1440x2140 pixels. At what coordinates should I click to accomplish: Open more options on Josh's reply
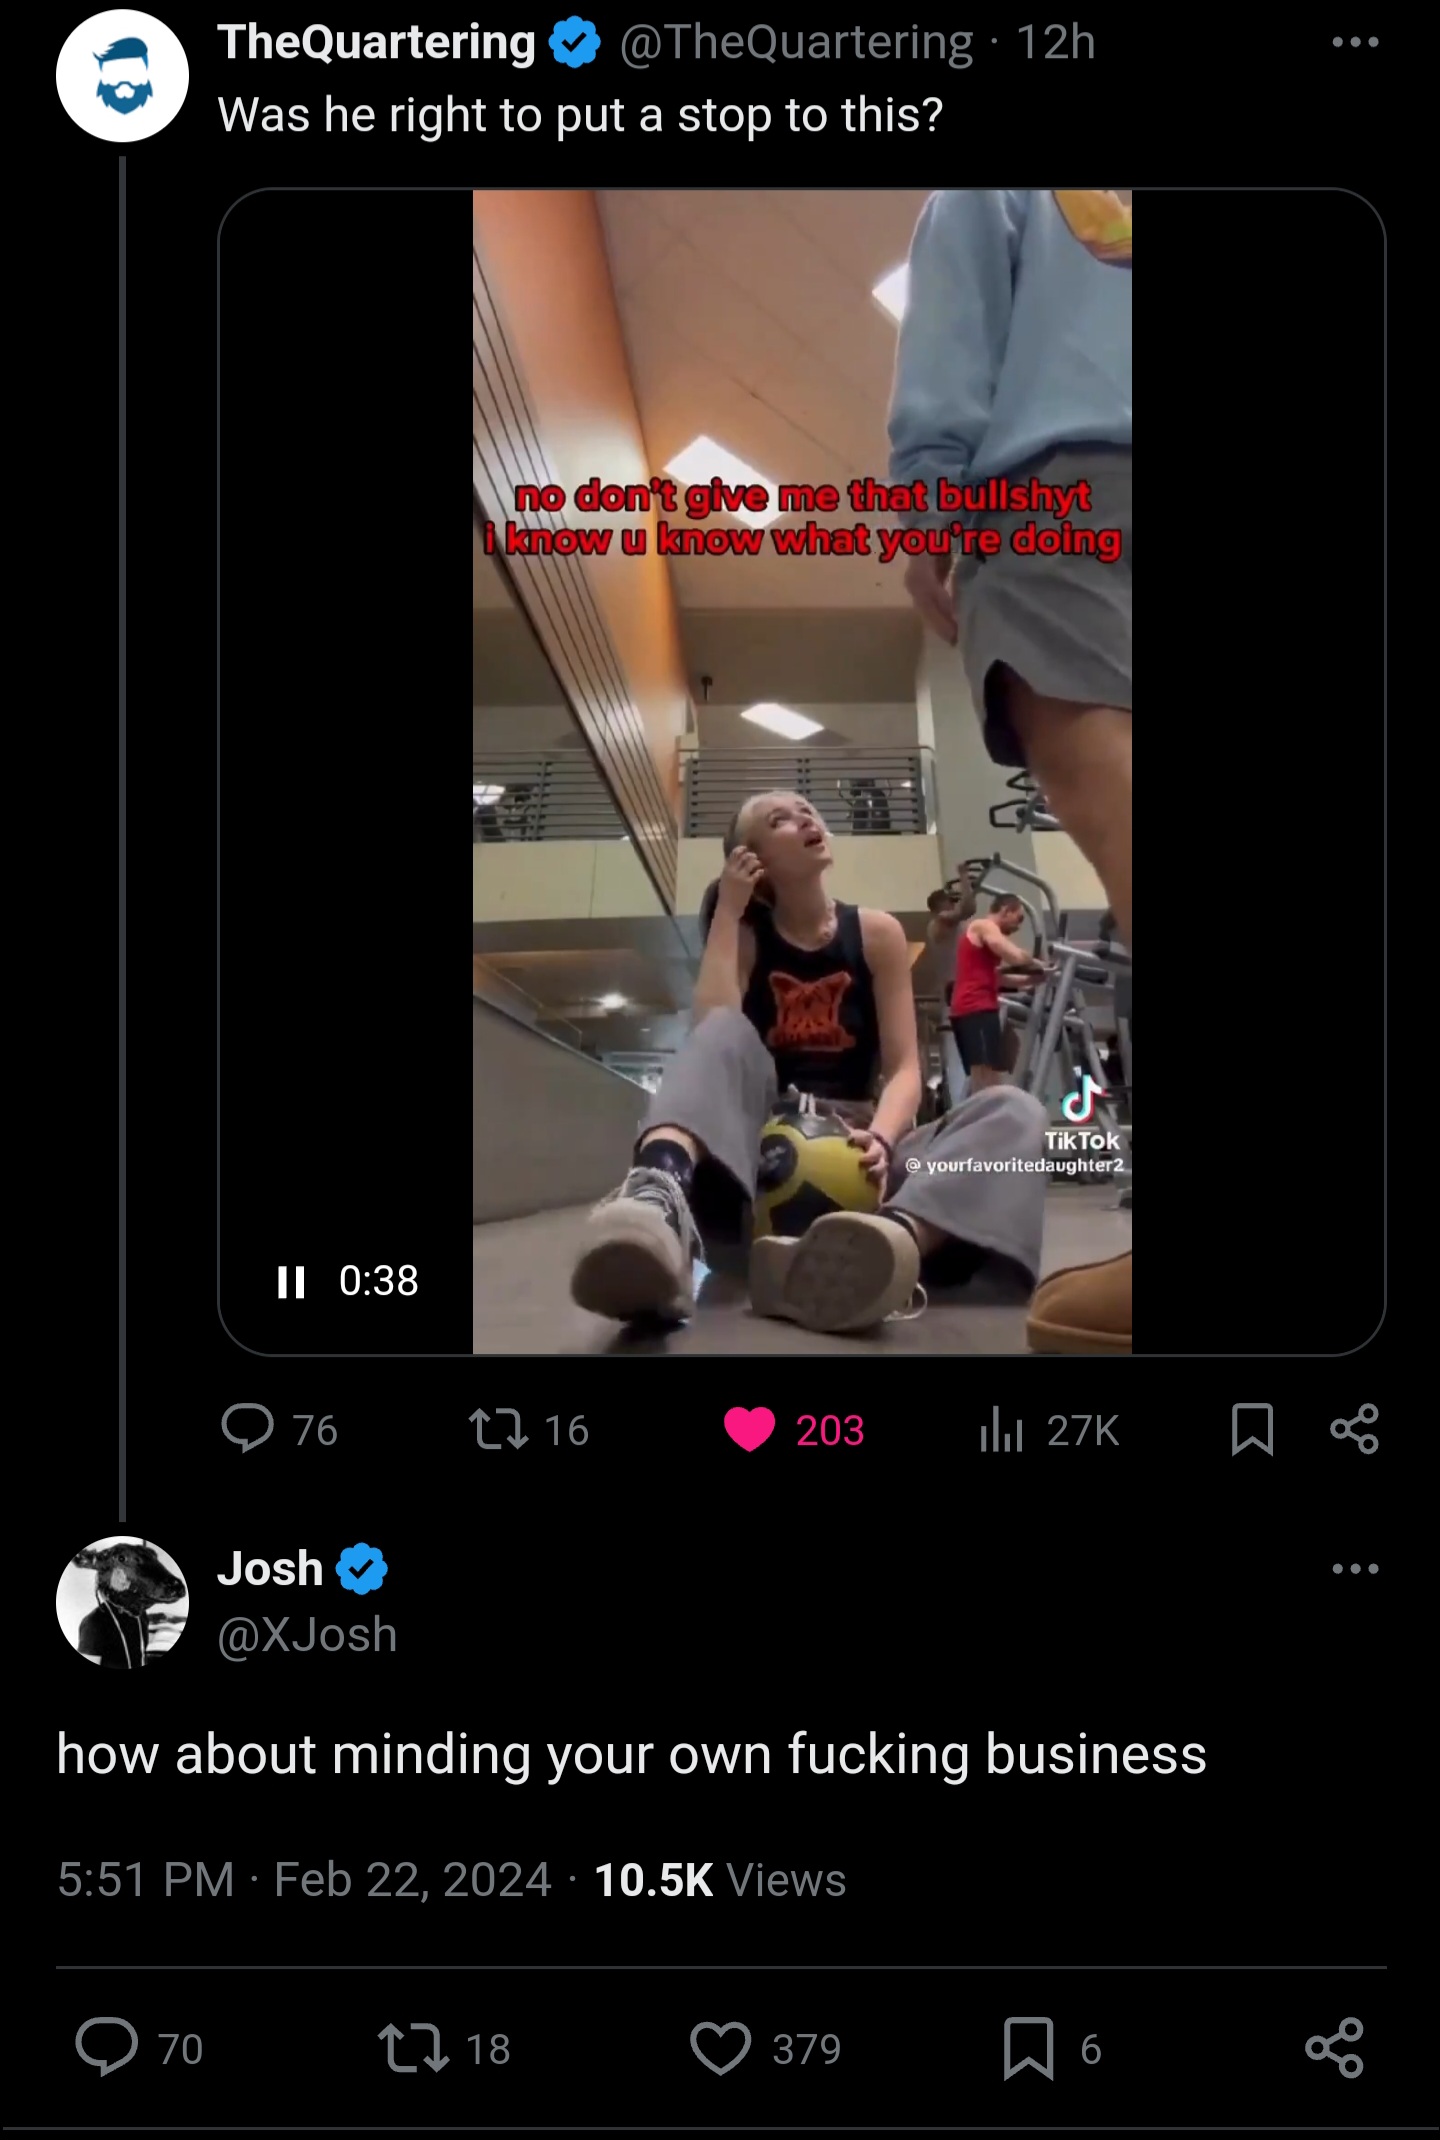coord(1355,1568)
